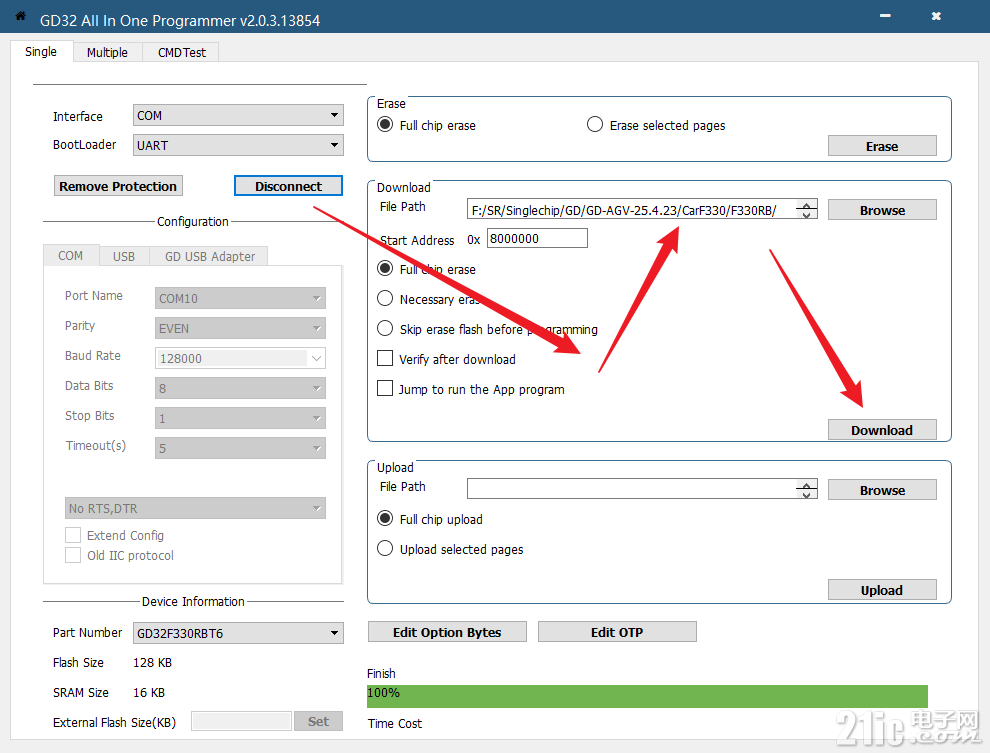Click the "Time Cost" label

pyautogui.click(x=395, y=723)
